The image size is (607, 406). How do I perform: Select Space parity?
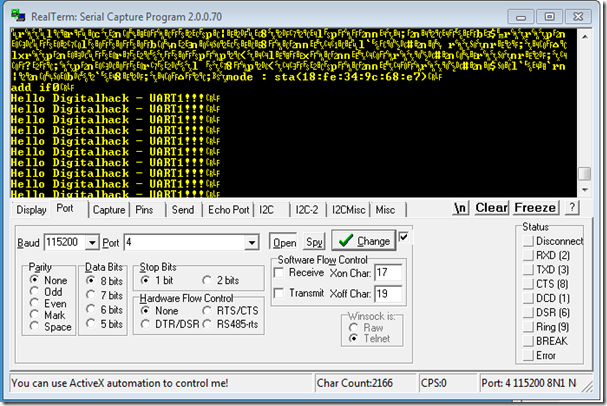tap(51, 326)
